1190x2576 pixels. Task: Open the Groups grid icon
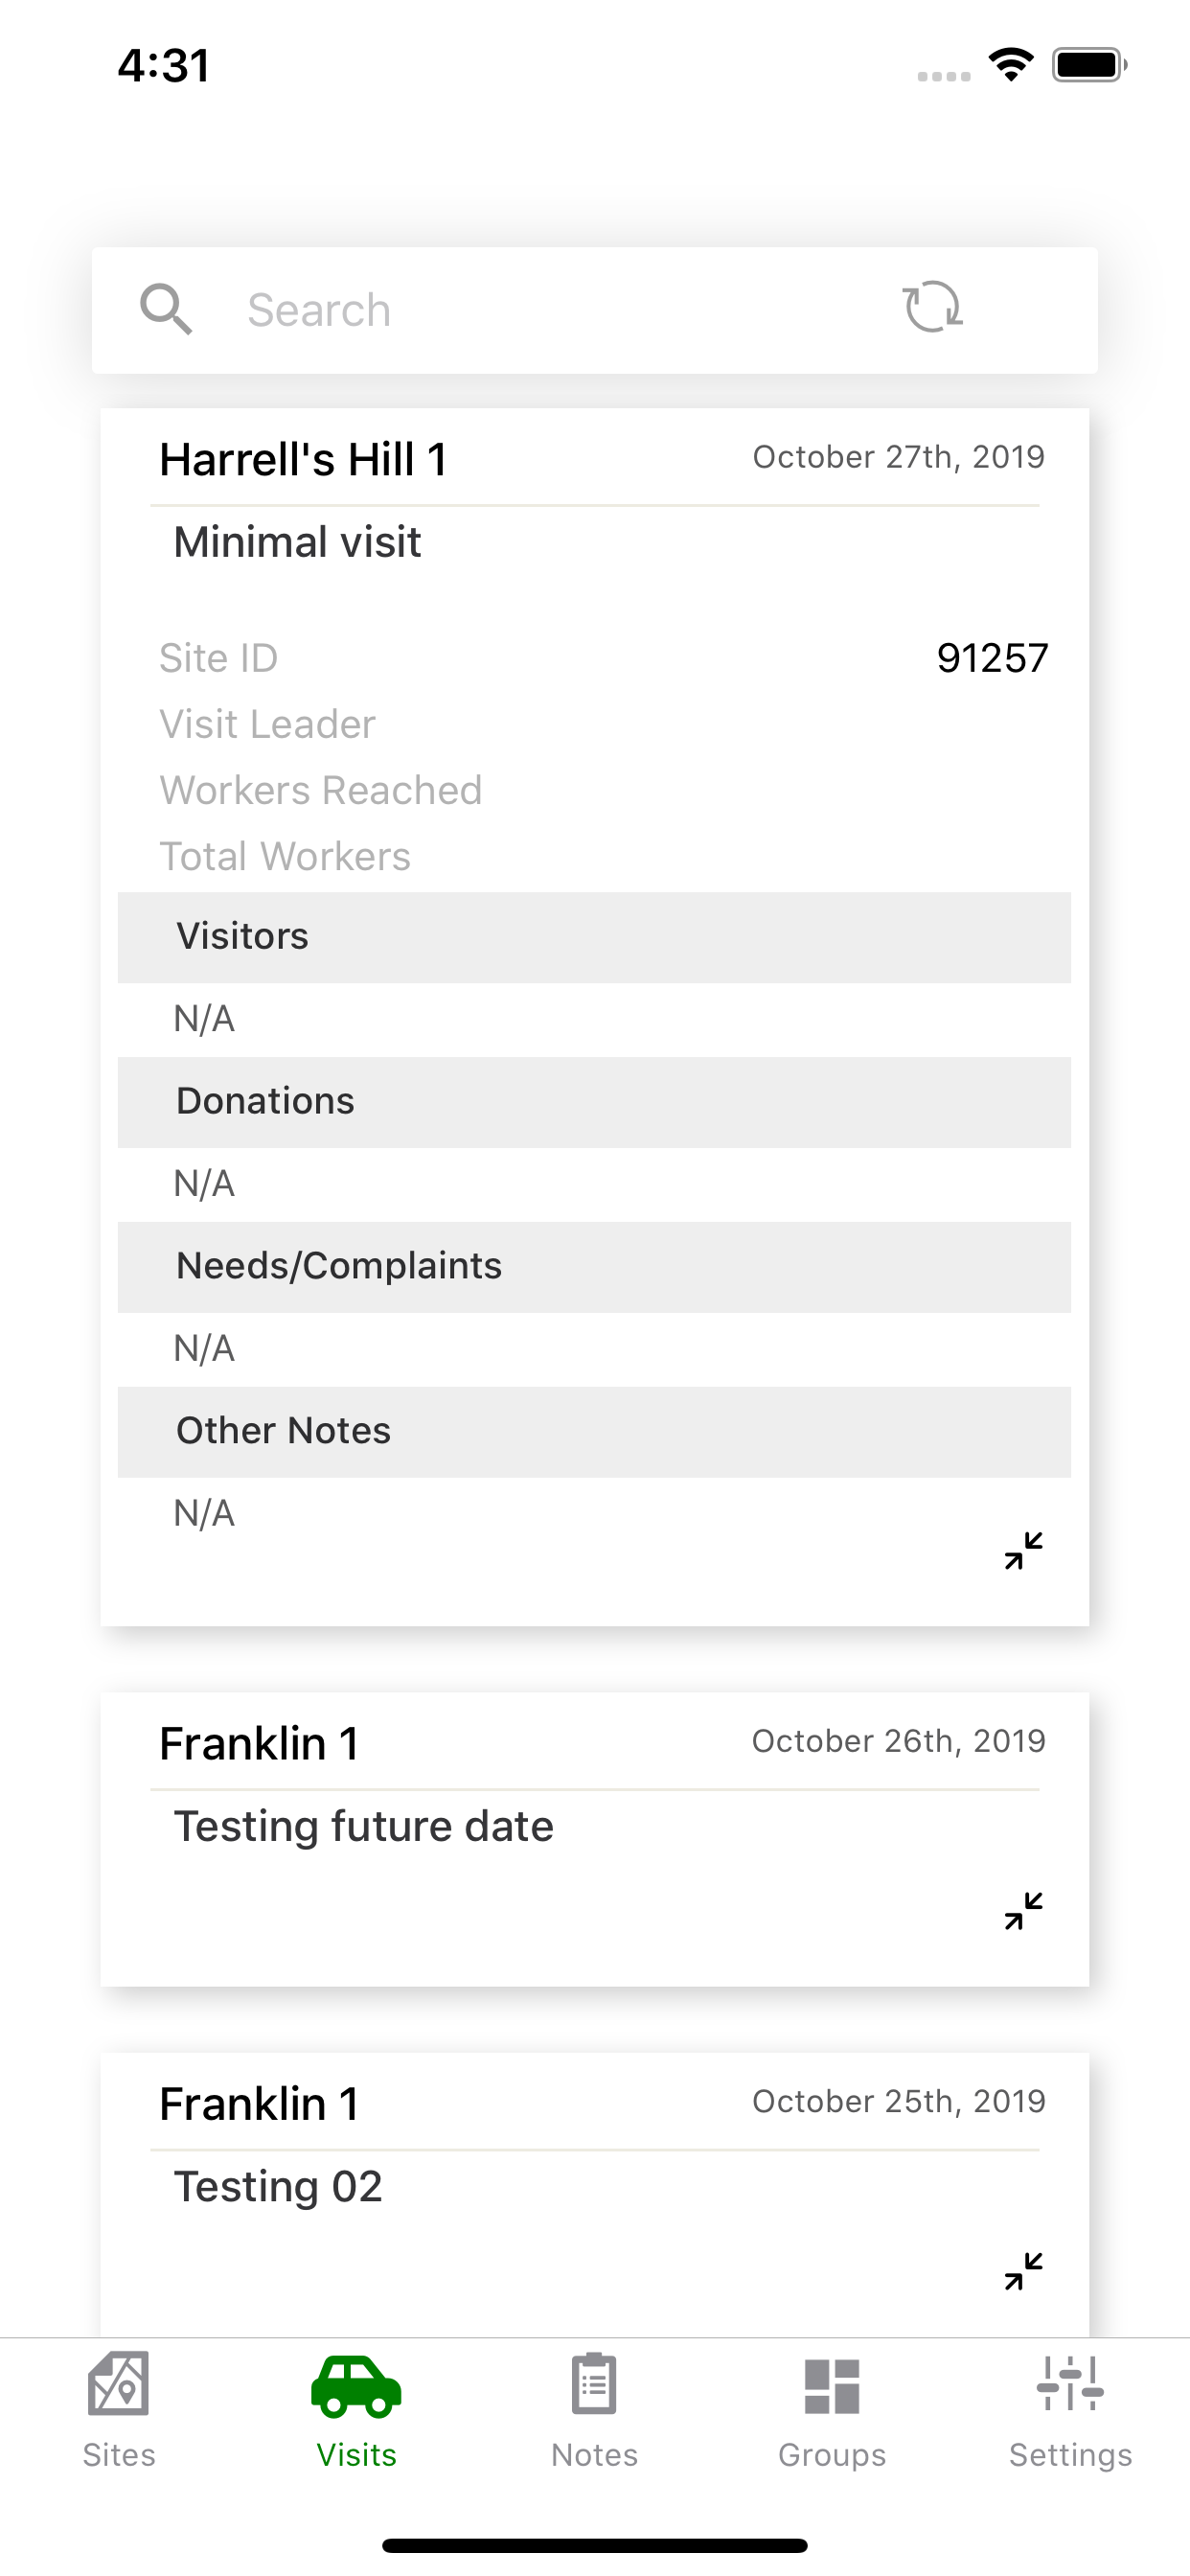[832, 2386]
